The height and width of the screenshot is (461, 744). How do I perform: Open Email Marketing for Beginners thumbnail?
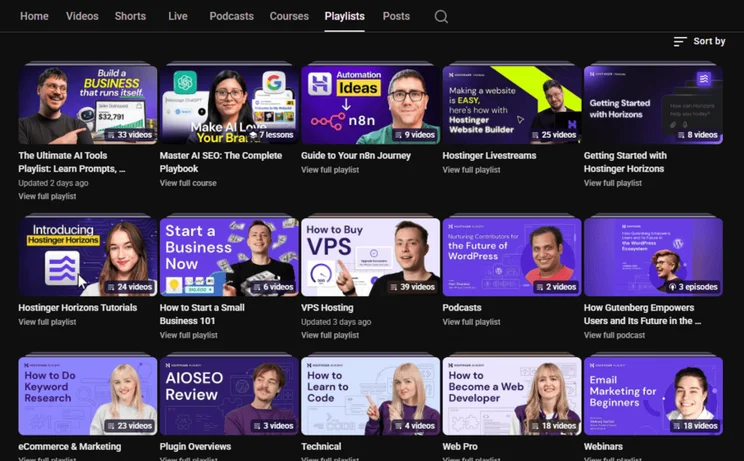[x=653, y=396]
